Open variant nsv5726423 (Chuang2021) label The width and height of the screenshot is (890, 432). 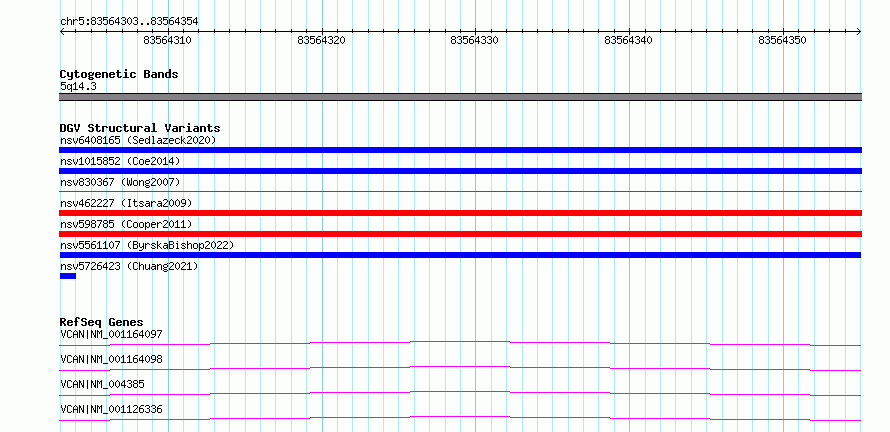[x=129, y=266]
